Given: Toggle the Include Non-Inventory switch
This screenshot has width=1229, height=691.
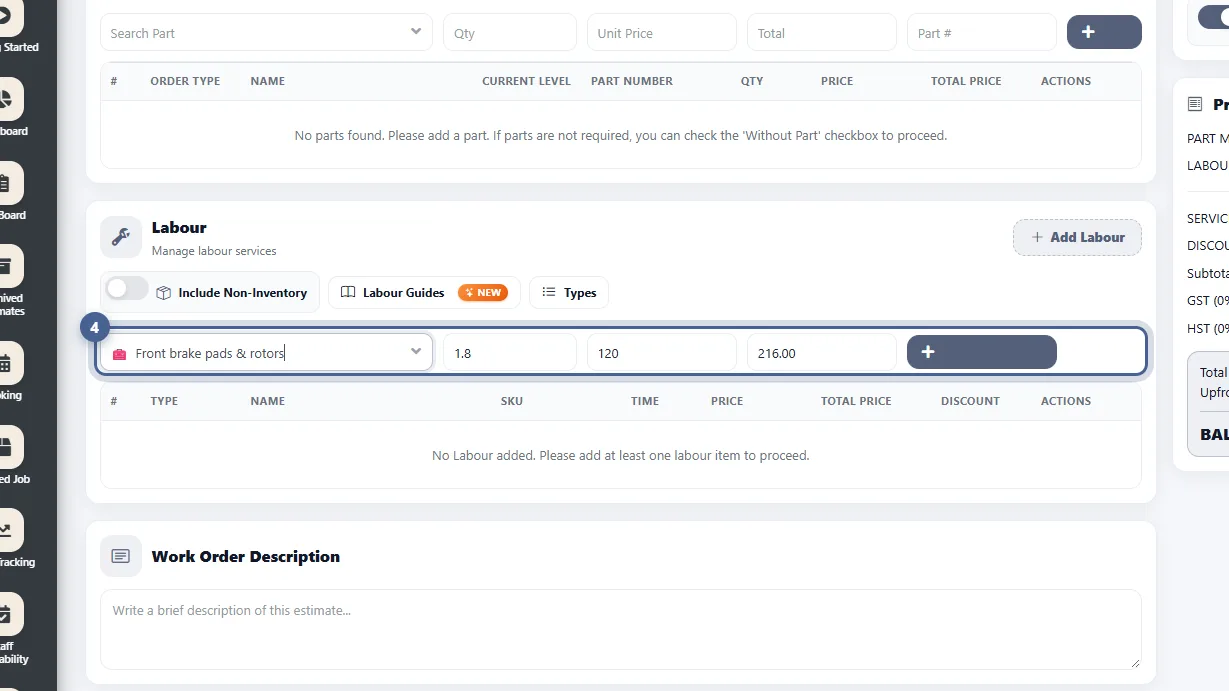Looking at the screenshot, I should coord(127,289).
